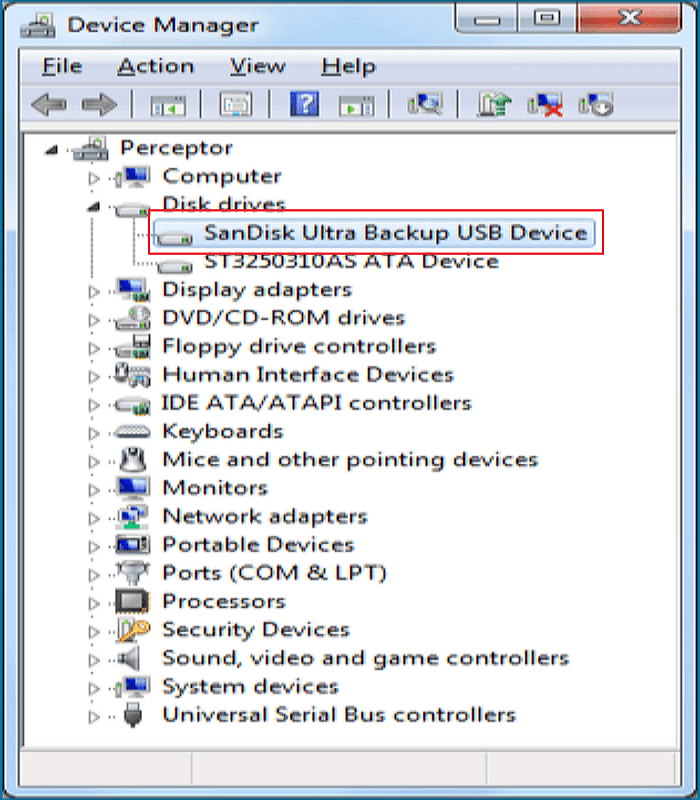Select the Perceptor root computer node
700x800 pixels.
point(176,148)
